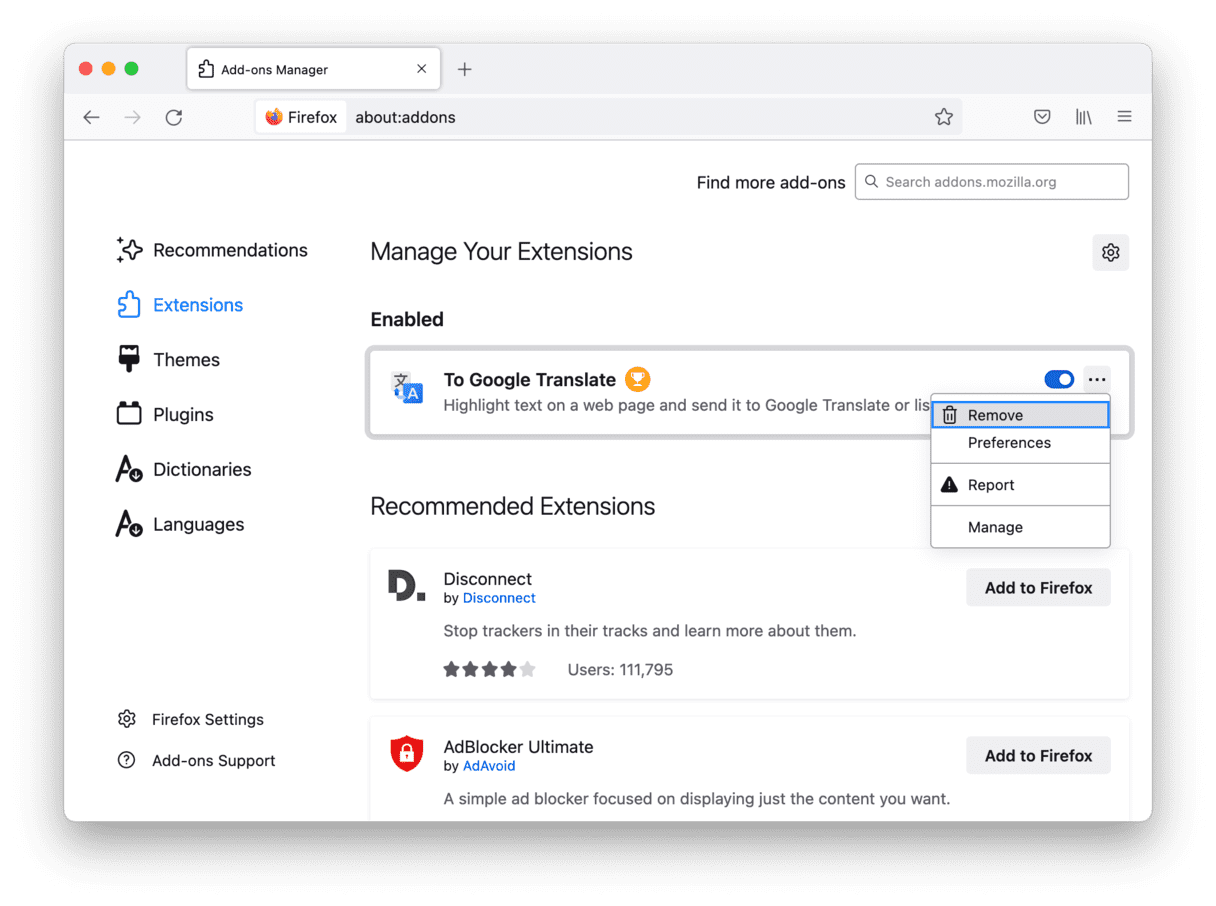The image size is (1216, 906).
Task: Open Firefox Settings link
Action: click(x=191, y=719)
